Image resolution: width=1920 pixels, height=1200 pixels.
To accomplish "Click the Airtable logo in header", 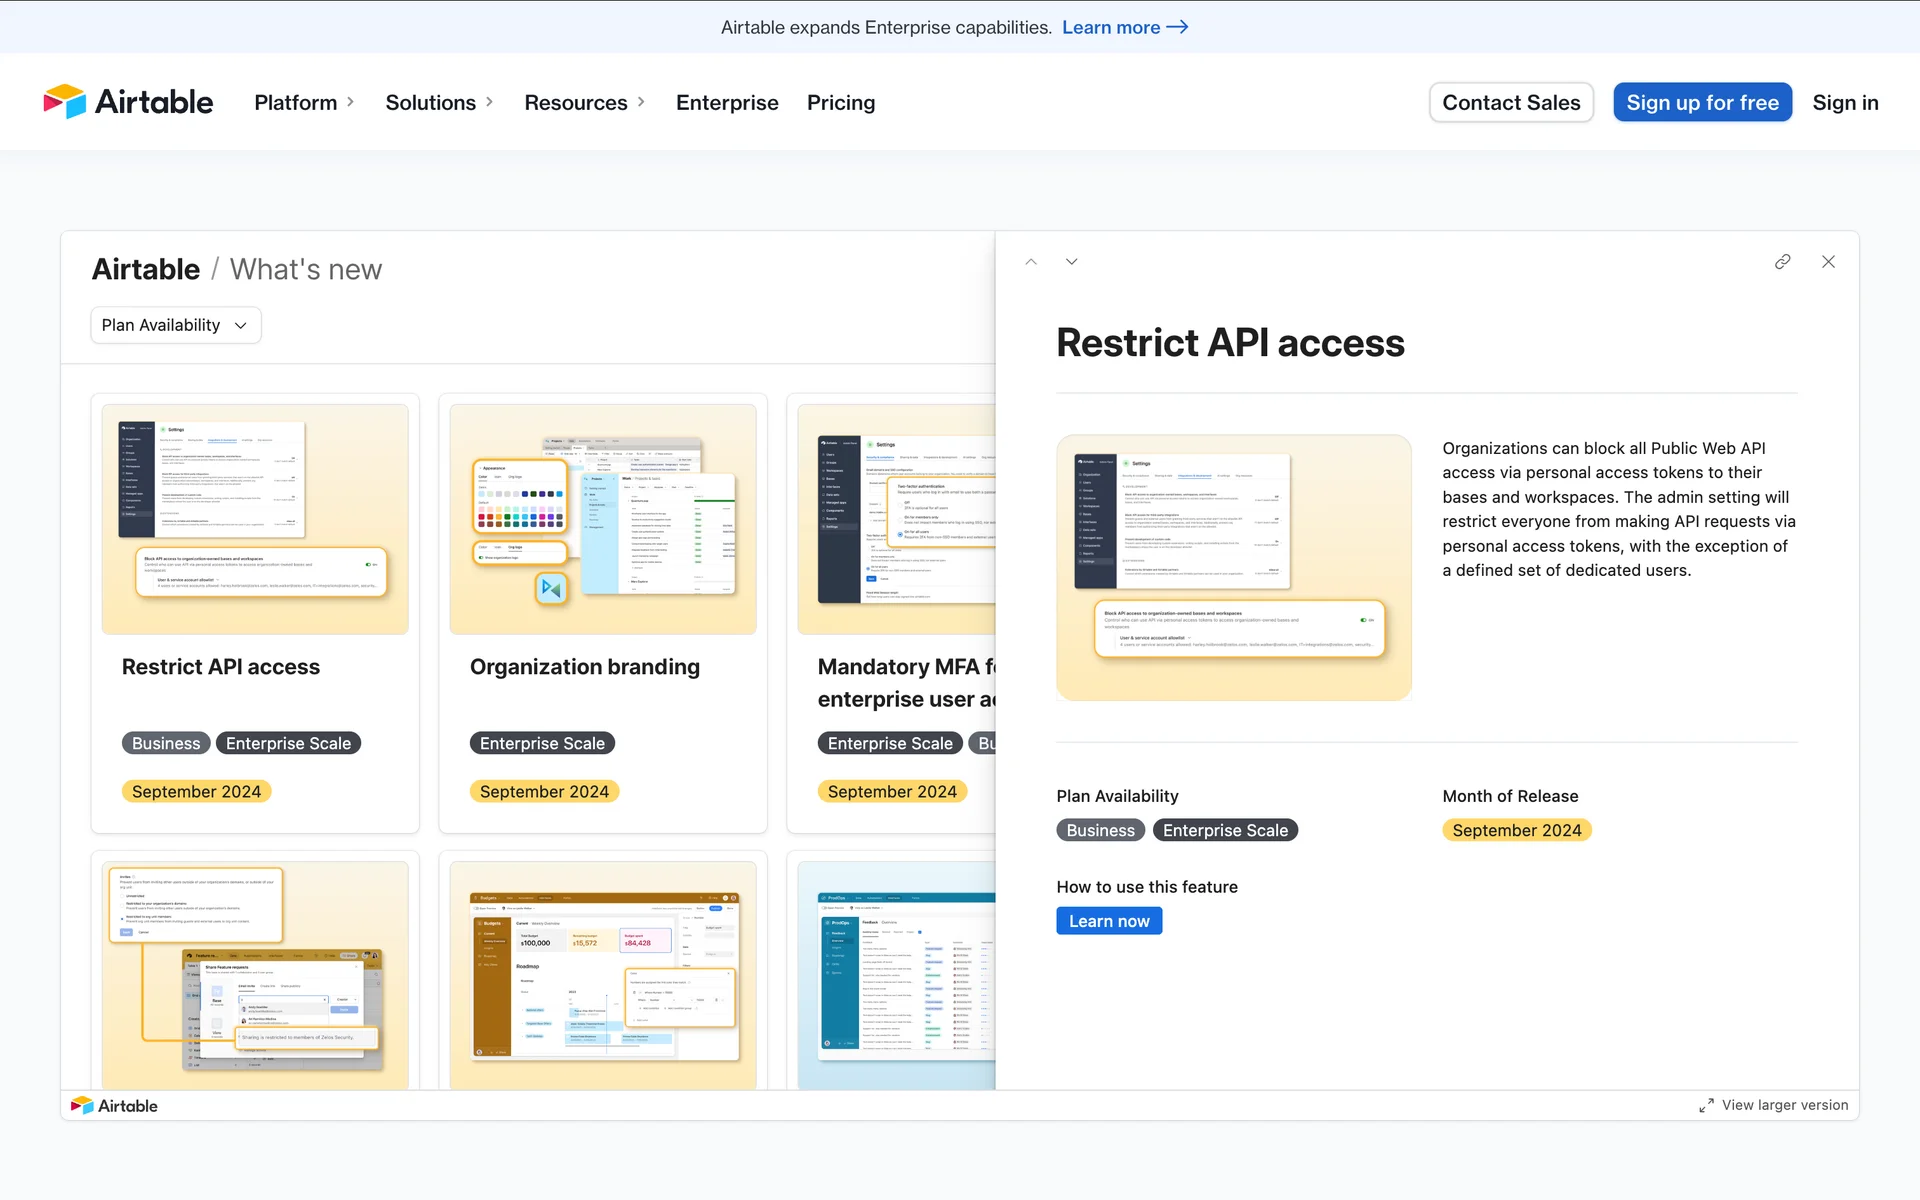I will coord(128,102).
